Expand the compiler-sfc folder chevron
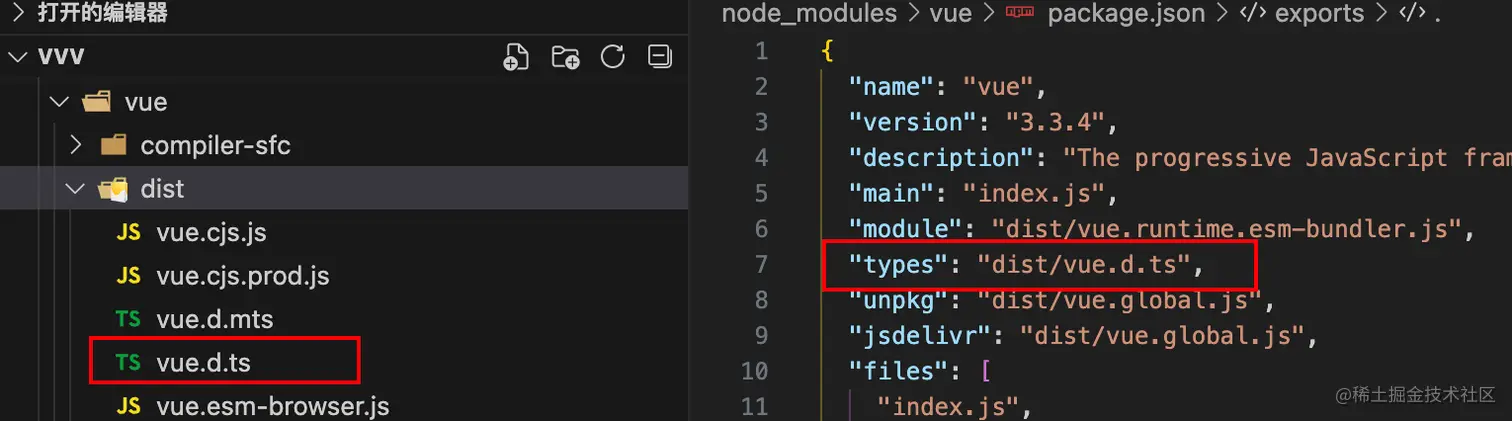Viewport: 1512px width, 421px height. tap(75, 145)
